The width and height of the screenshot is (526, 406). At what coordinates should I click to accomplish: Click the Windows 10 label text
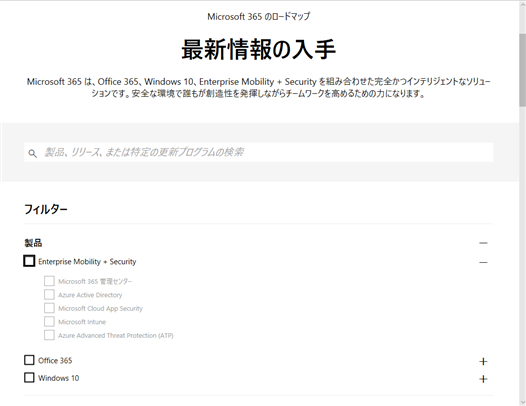tap(59, 378)
